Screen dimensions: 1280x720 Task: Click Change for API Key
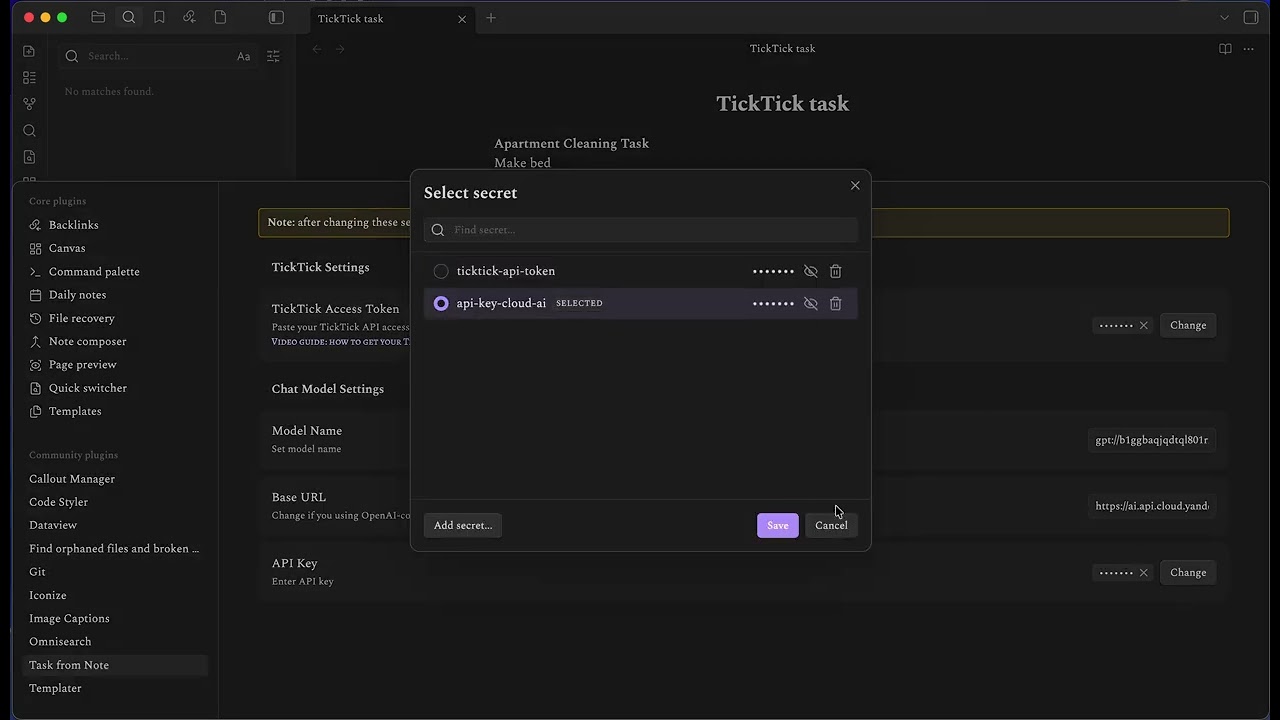point(1188,572)
